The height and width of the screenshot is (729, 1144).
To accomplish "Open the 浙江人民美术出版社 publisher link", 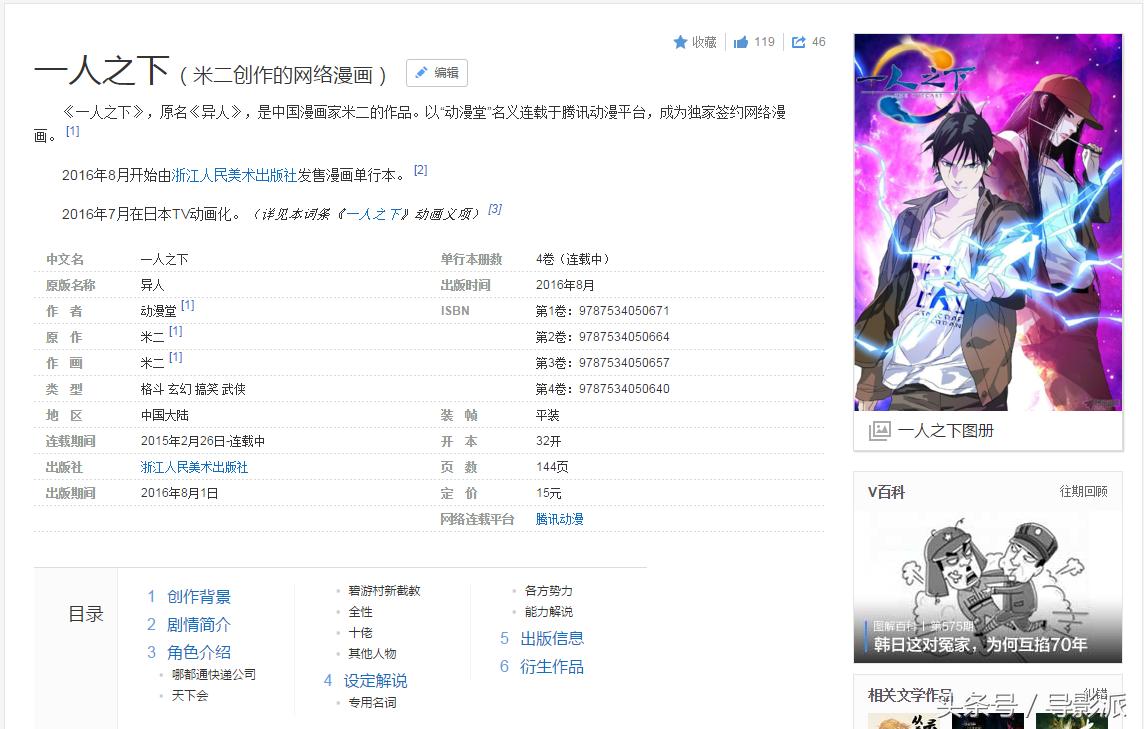I will [x=195, y=466].
